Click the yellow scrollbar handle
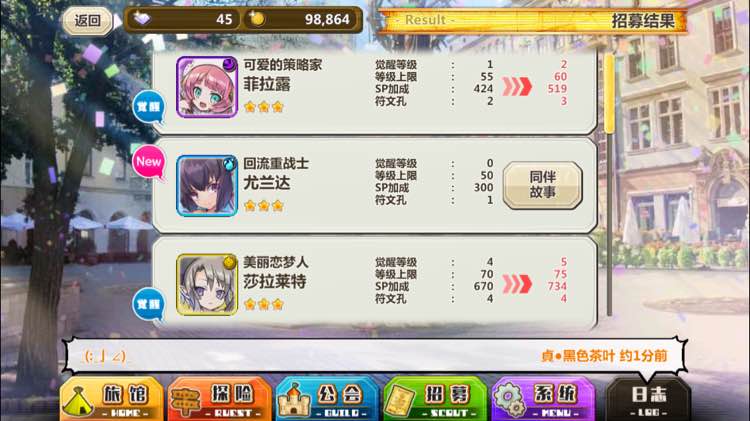This screenshot has height=421, width=750. click(x=609, y=94)
